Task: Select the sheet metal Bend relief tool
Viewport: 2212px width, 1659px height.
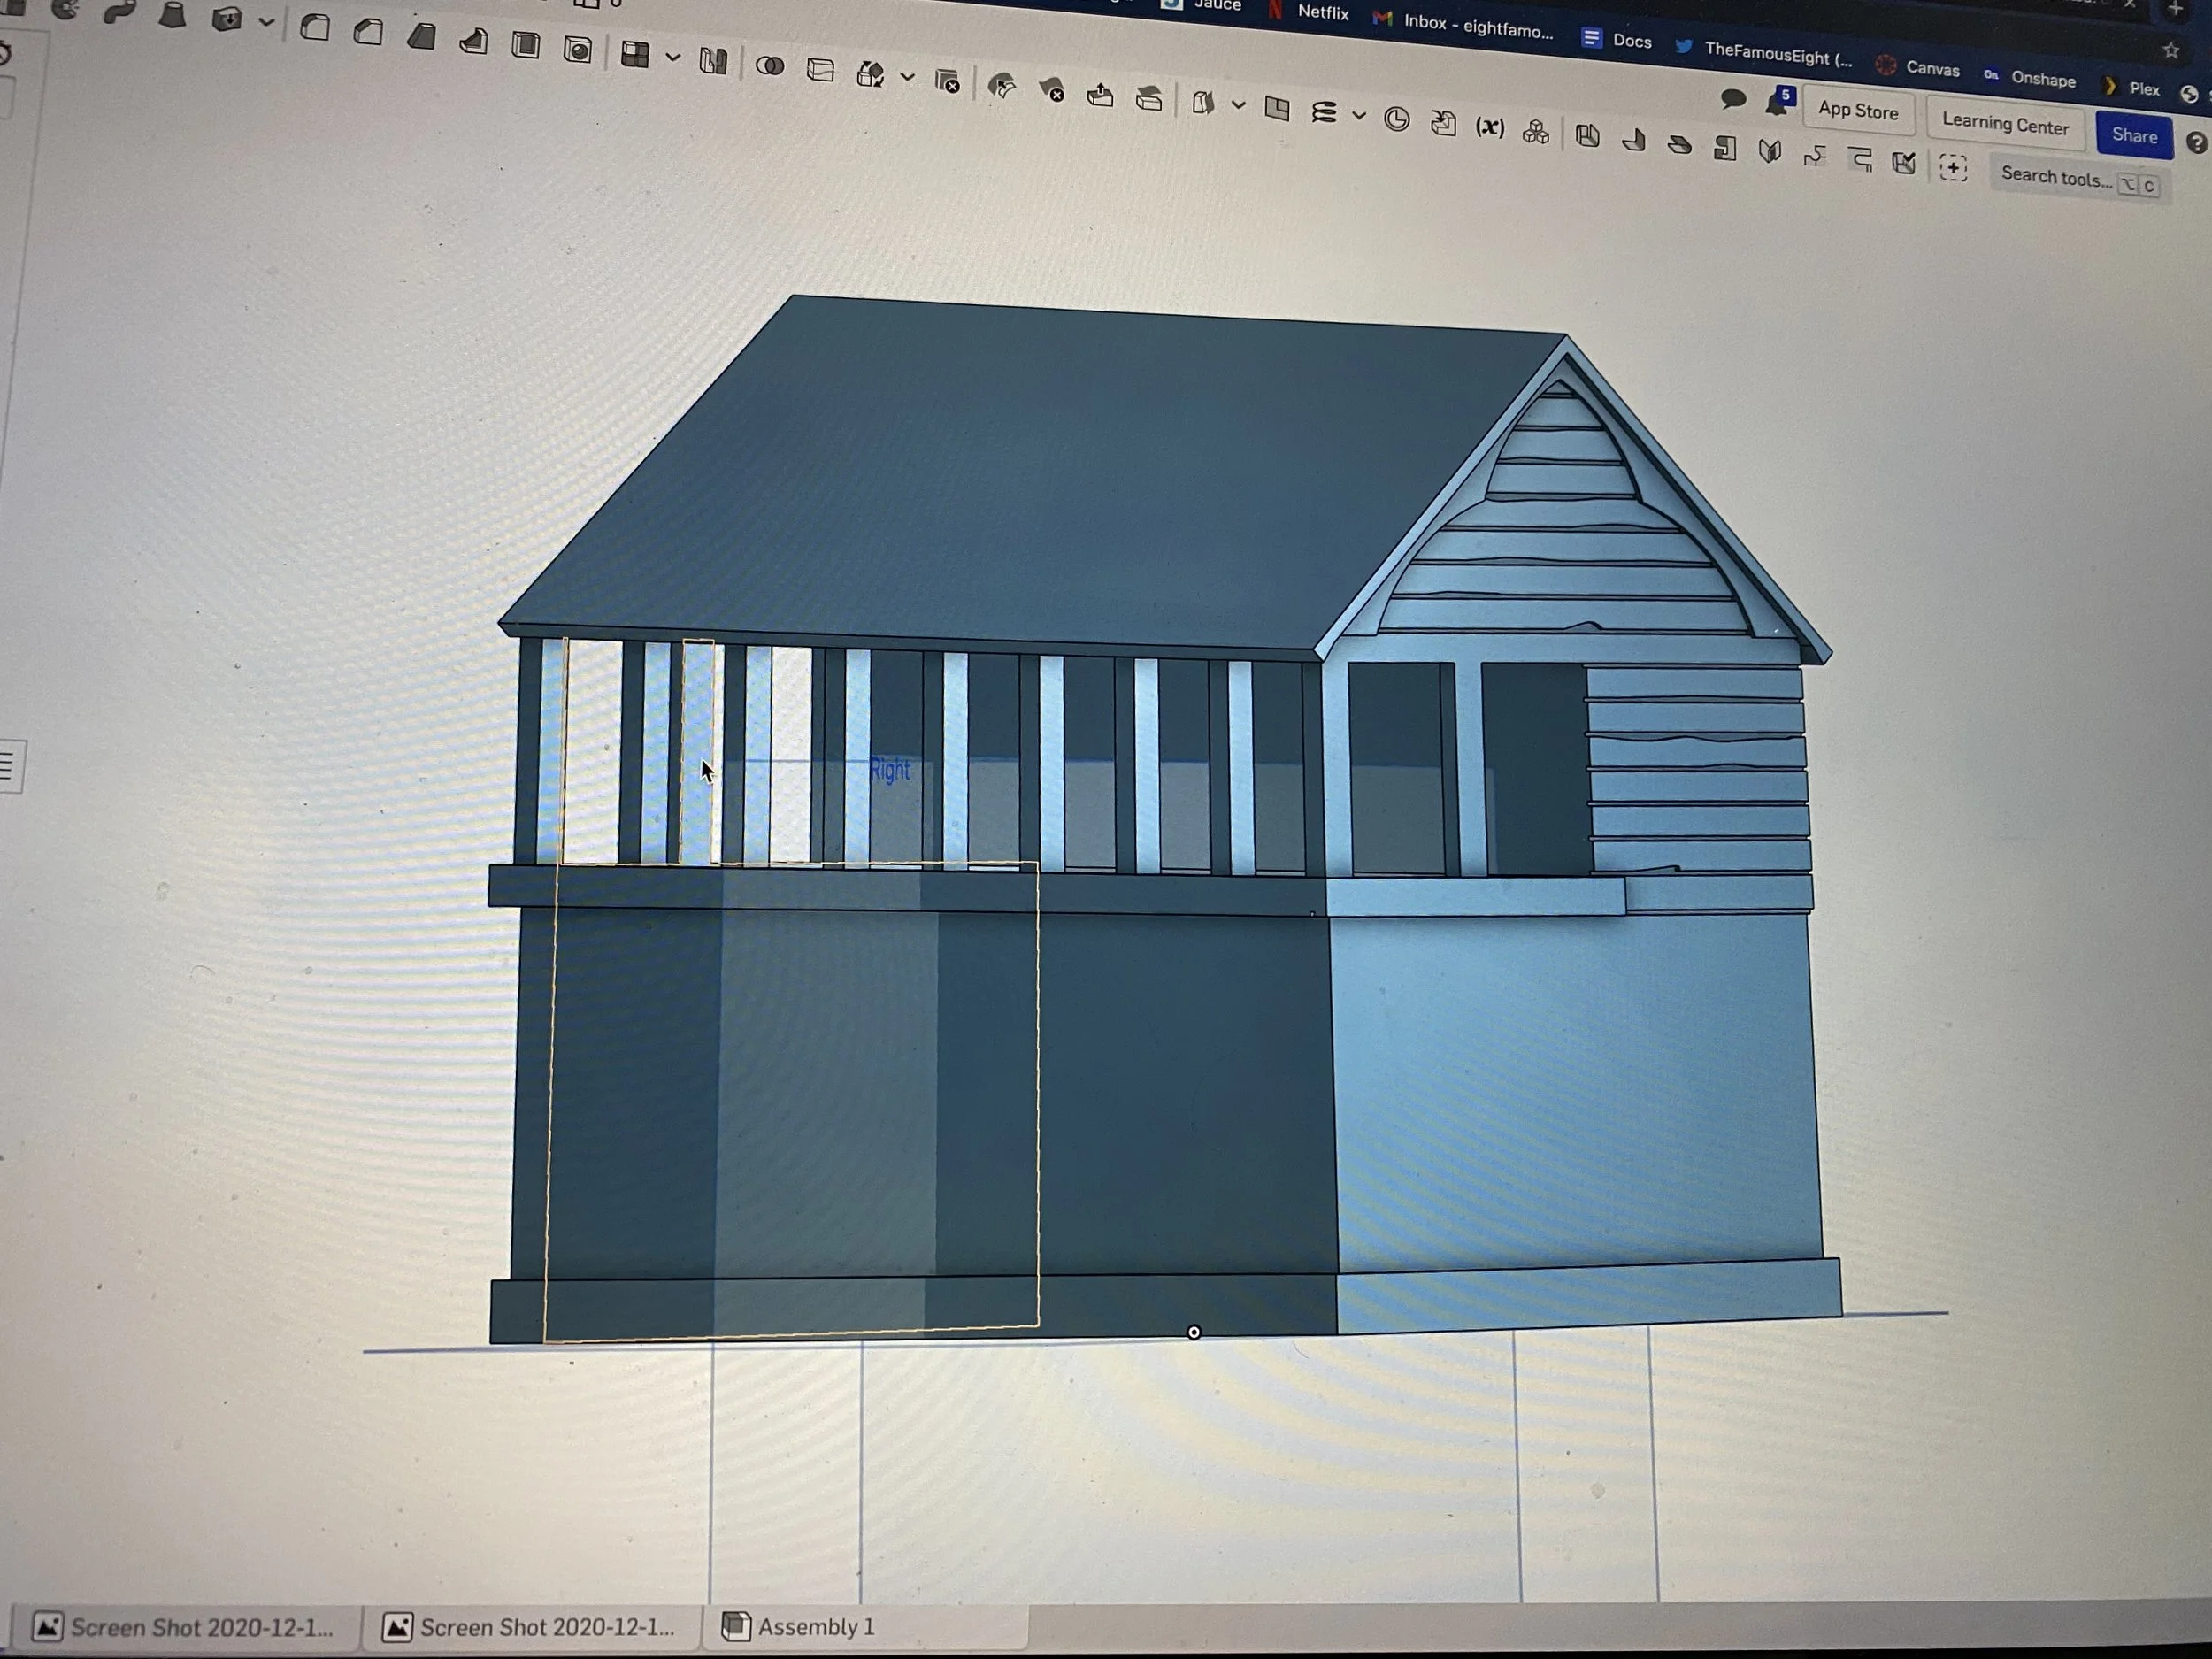Action: pyautogui.click(x=1860, y=160)
